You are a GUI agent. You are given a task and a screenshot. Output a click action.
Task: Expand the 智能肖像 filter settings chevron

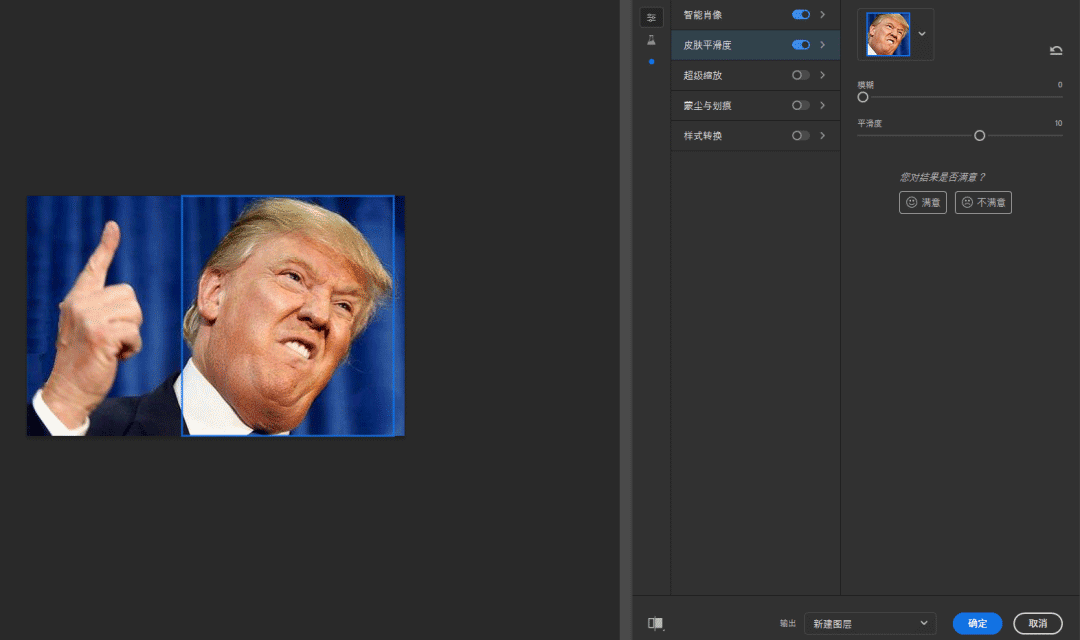(x=822, y=15)
